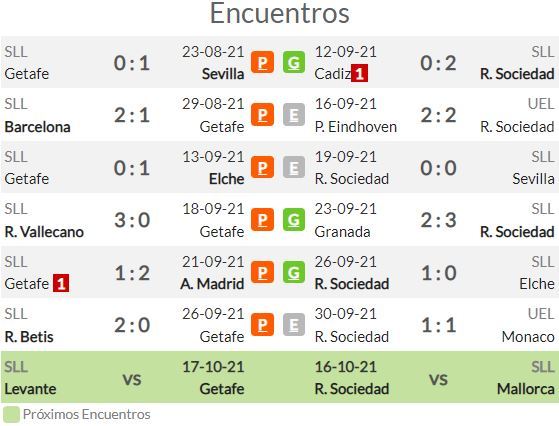Click the grey E badge for R. Sociedad-Sevilla match
This screenshot has height=426, width=559.
coord(294,167)
